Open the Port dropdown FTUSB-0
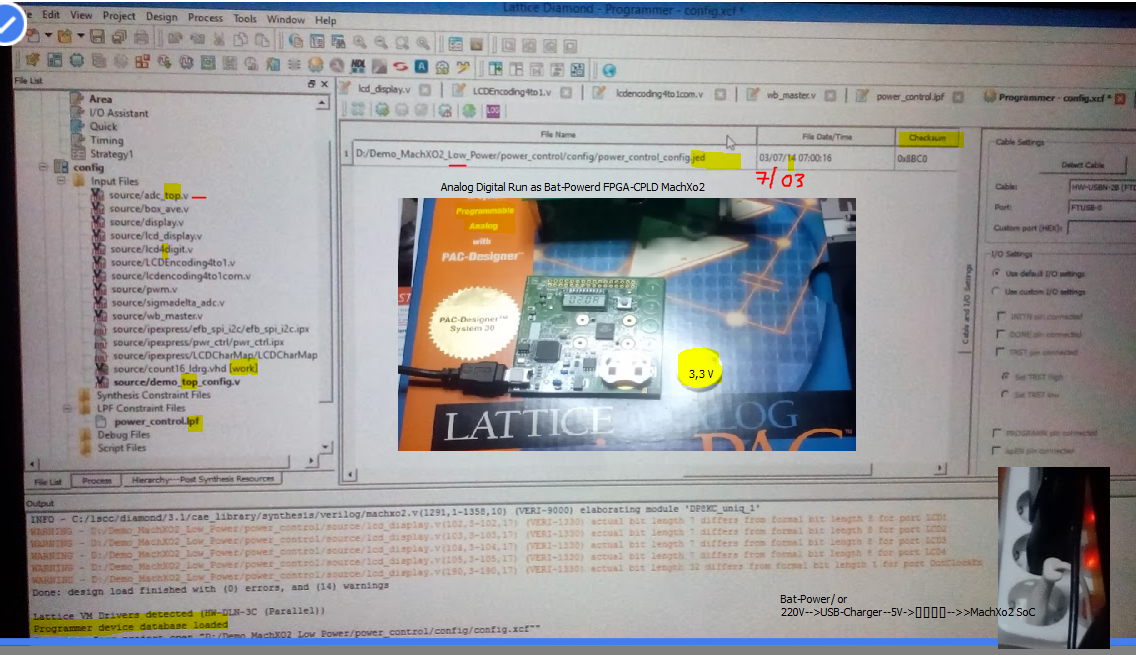1136x655 pixels. point(1102,207)
